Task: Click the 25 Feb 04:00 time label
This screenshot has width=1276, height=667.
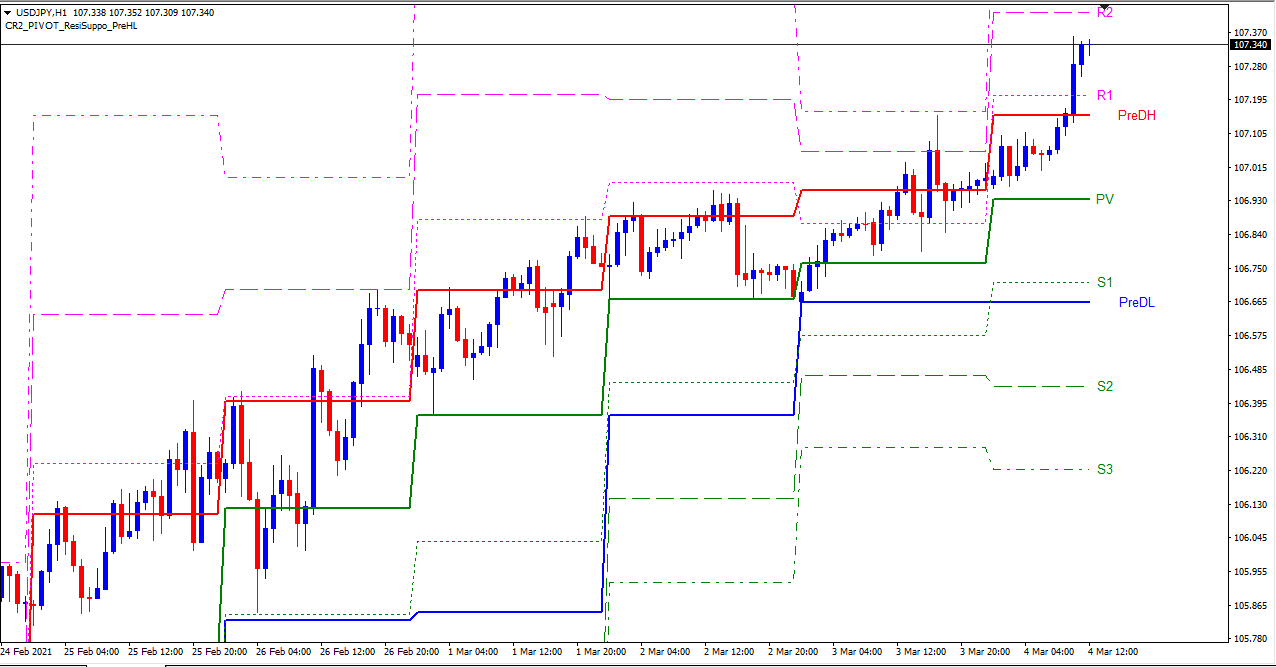Action: (91, 651)
